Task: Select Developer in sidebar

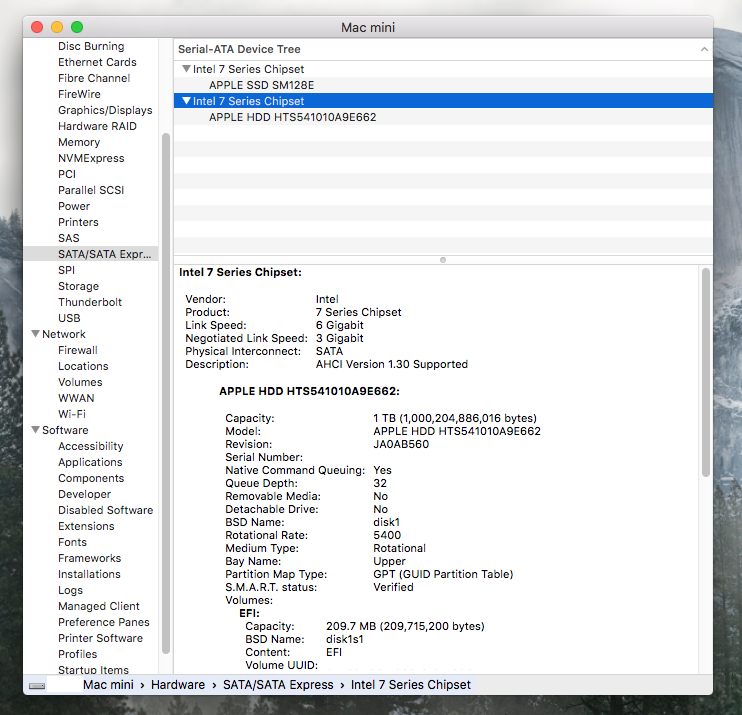Action: point(84,494)
